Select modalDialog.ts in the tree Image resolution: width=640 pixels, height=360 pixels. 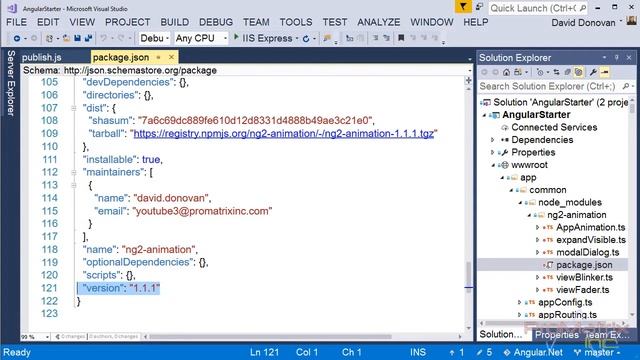(588, 252)
